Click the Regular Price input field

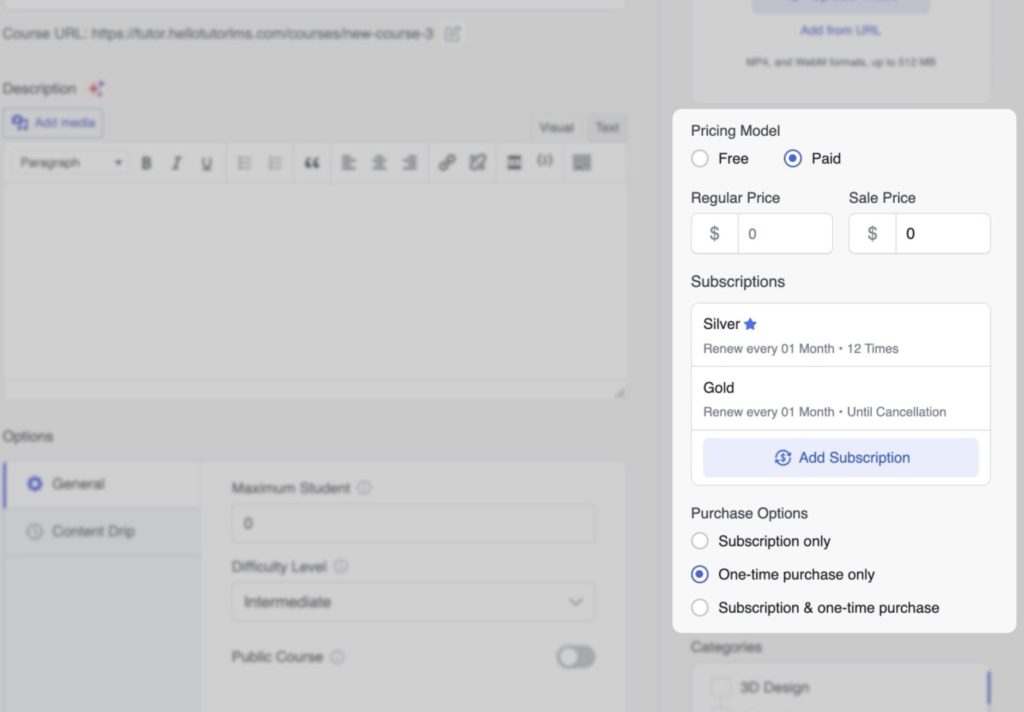click(x=784, y=234)
